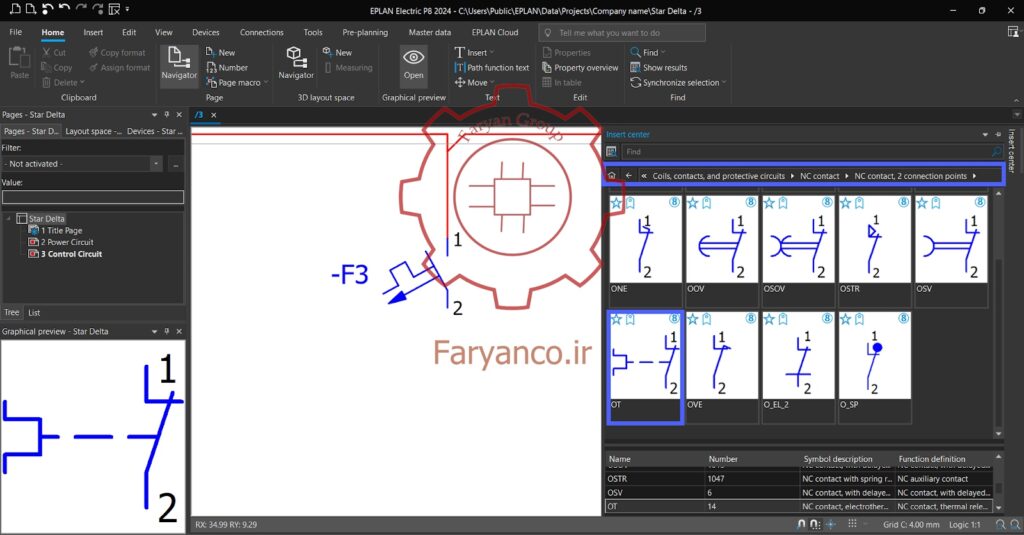Open the 3D layout space Navigator
The width and height of the screenshot is (1024, 535).
click(296, 63)
